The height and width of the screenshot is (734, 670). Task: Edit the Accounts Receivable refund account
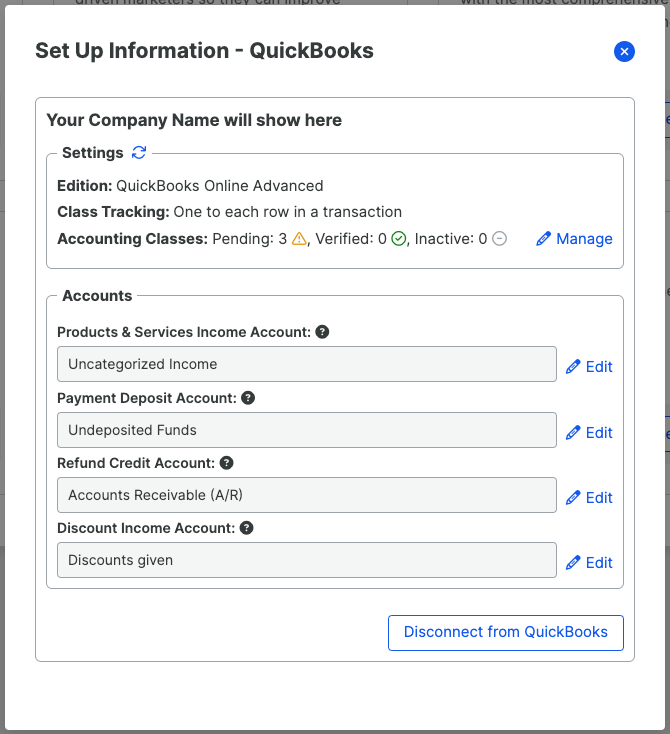[589, 498]
